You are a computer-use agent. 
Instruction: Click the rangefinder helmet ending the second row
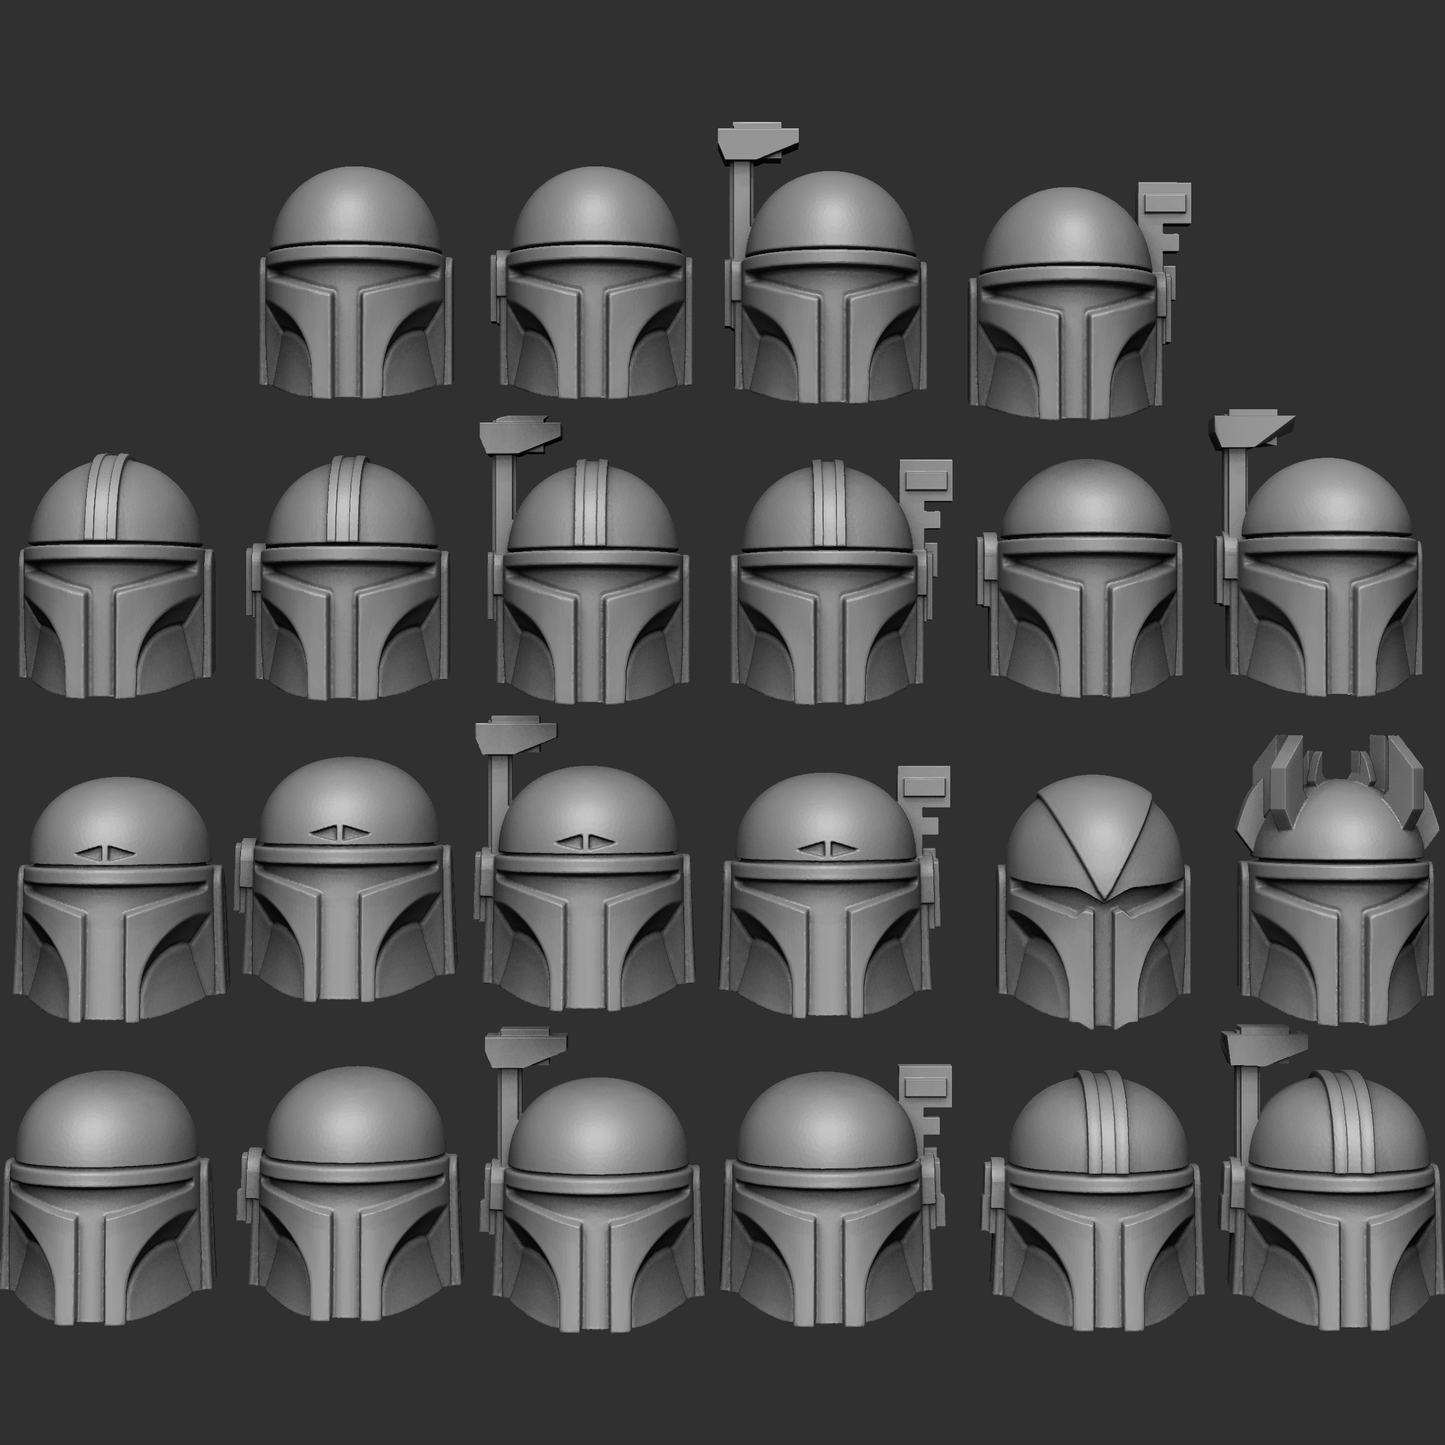pyautogui.click(x=1325, y=580)
